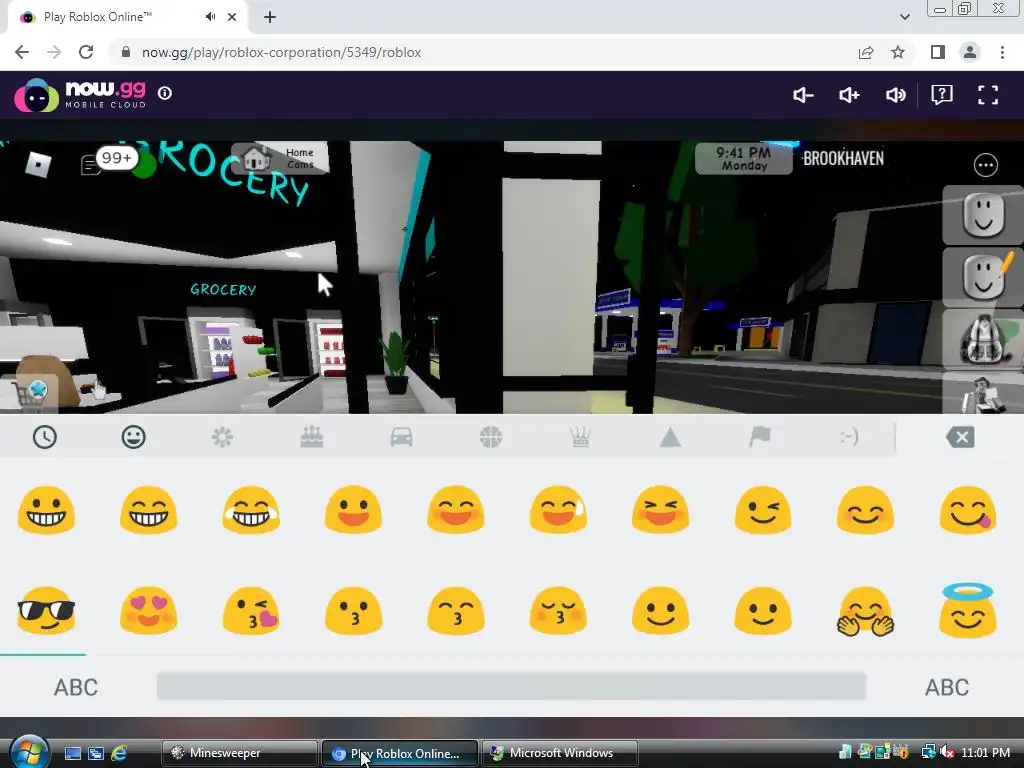Bookmark this page with the star
This screenshot has height=768, width=1024.
coord(898,52)
